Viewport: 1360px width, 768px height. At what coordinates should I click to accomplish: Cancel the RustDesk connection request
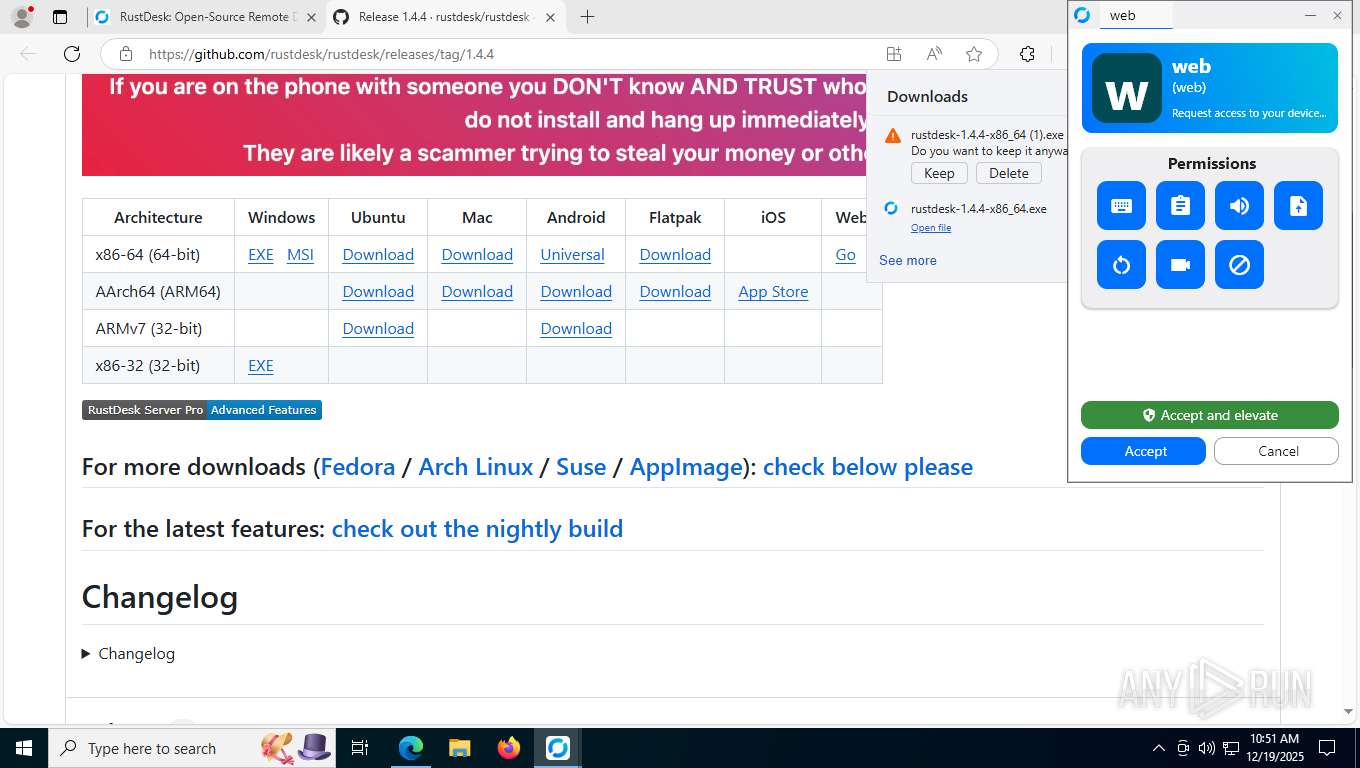pos(1277,451)
